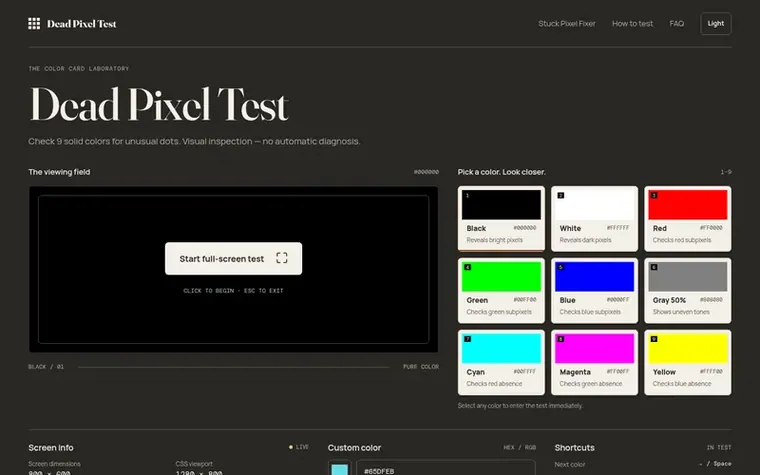Click the 'Screen info' heading
760x475 pixels.
pyautogui.click(x=51, y=448)
